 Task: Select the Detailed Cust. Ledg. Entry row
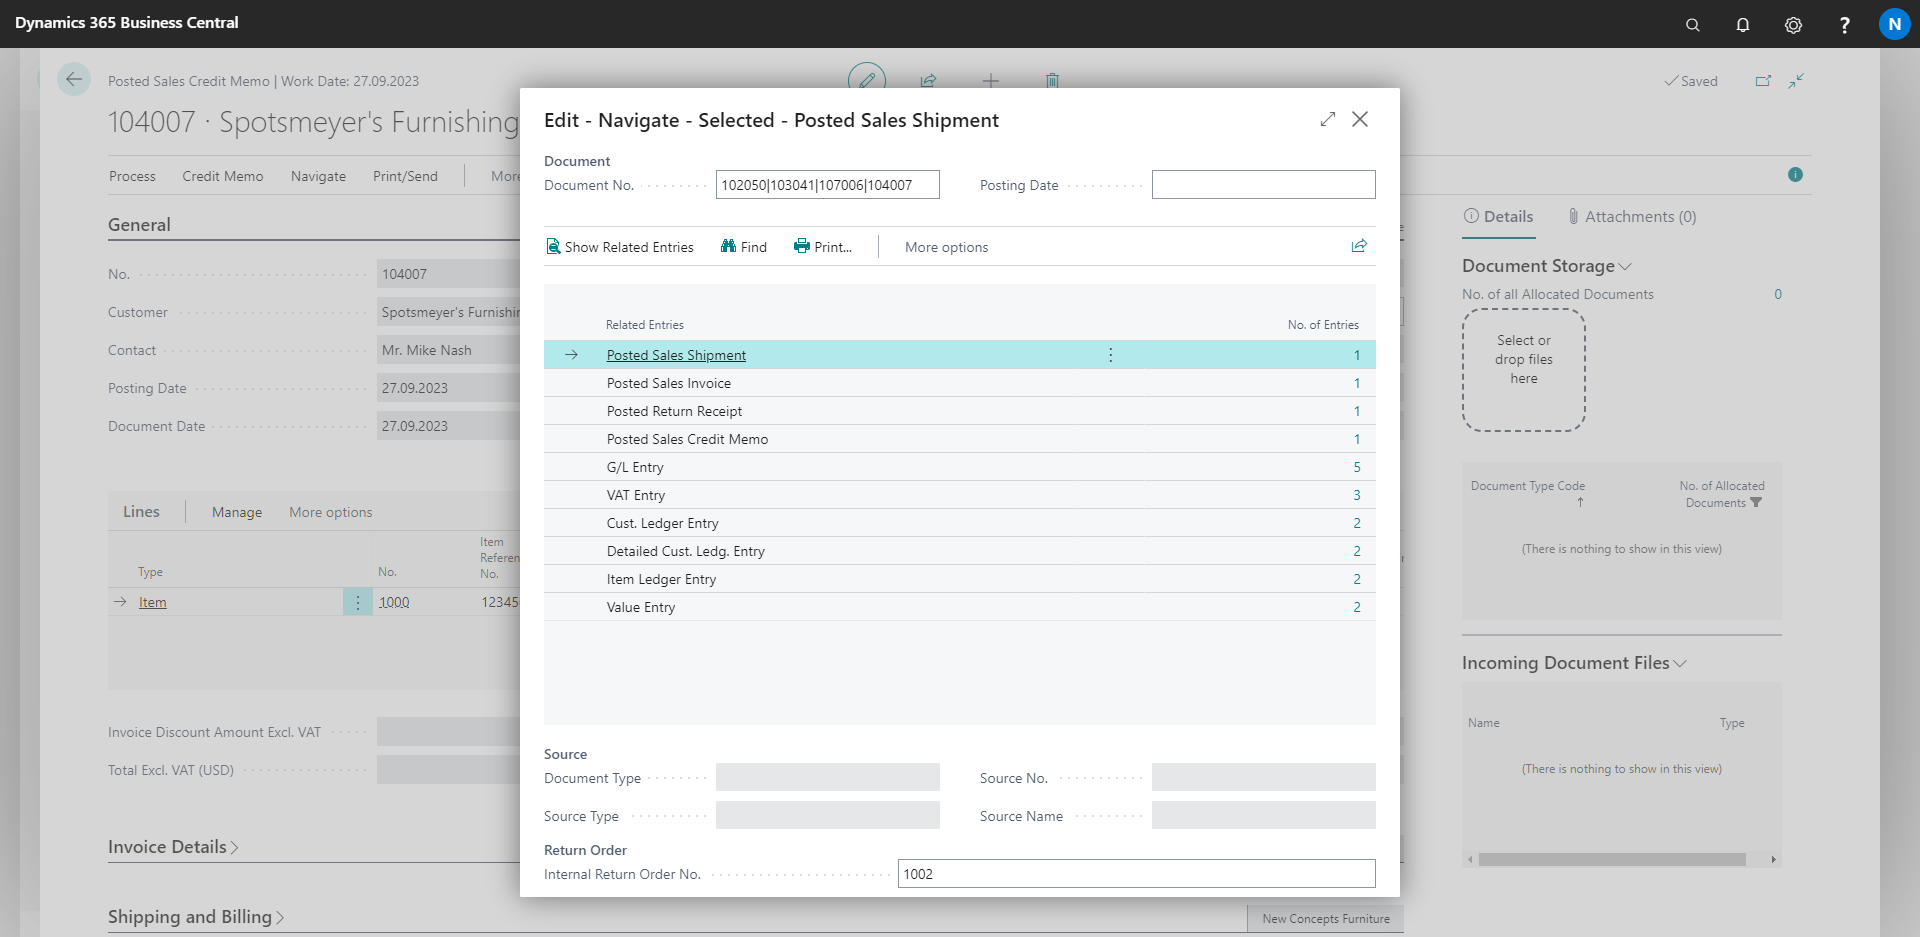[x=959, y=551]
